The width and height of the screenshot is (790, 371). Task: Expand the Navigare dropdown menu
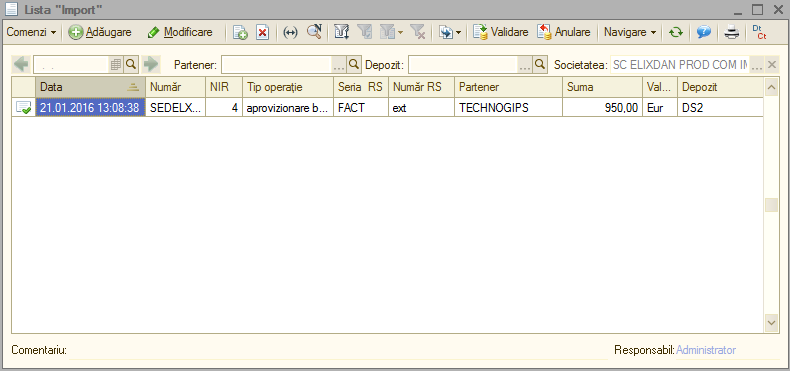630,32
